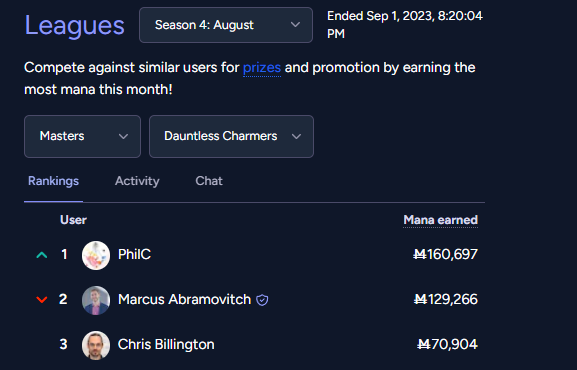Click Chris Billington's profile avatar
Screen dimensions: 577x370
pyautogui.click(x=96, y=345)
